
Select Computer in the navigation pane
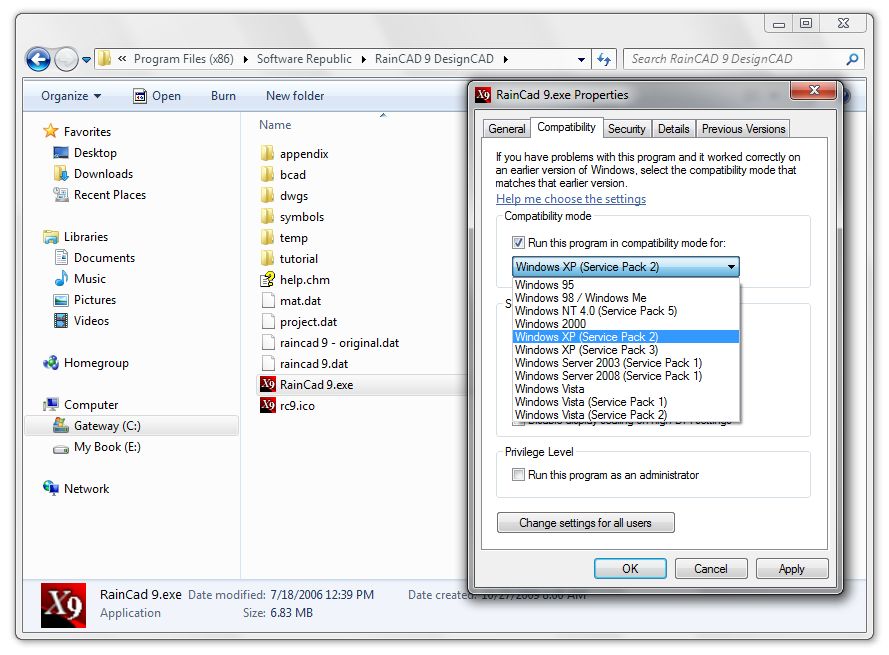[91, 404]
